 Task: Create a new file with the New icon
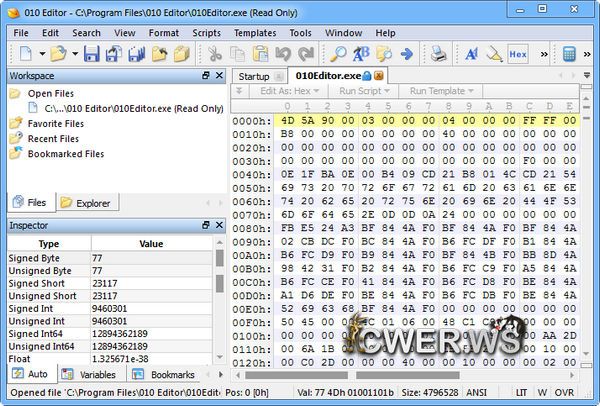(26, 54)
